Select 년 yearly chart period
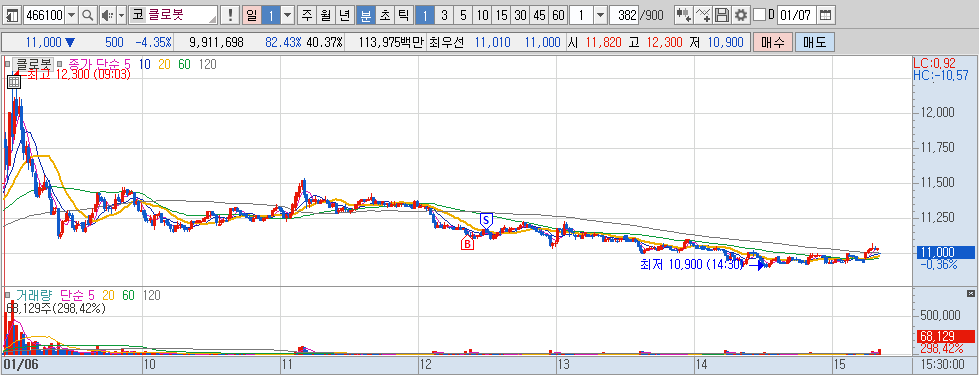 tap(344, 15)
